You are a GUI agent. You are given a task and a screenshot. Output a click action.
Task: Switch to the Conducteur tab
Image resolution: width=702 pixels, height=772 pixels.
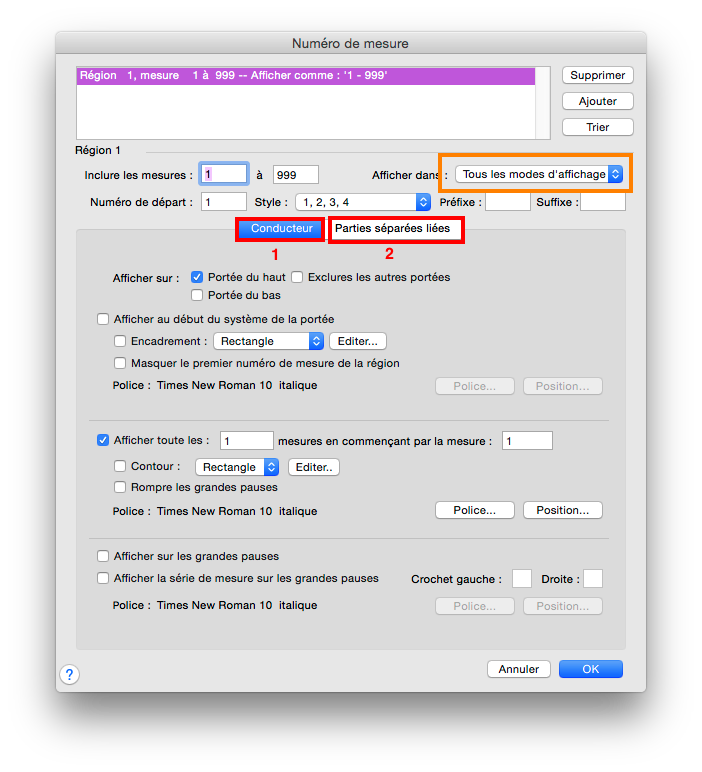[x=281, y=229]
